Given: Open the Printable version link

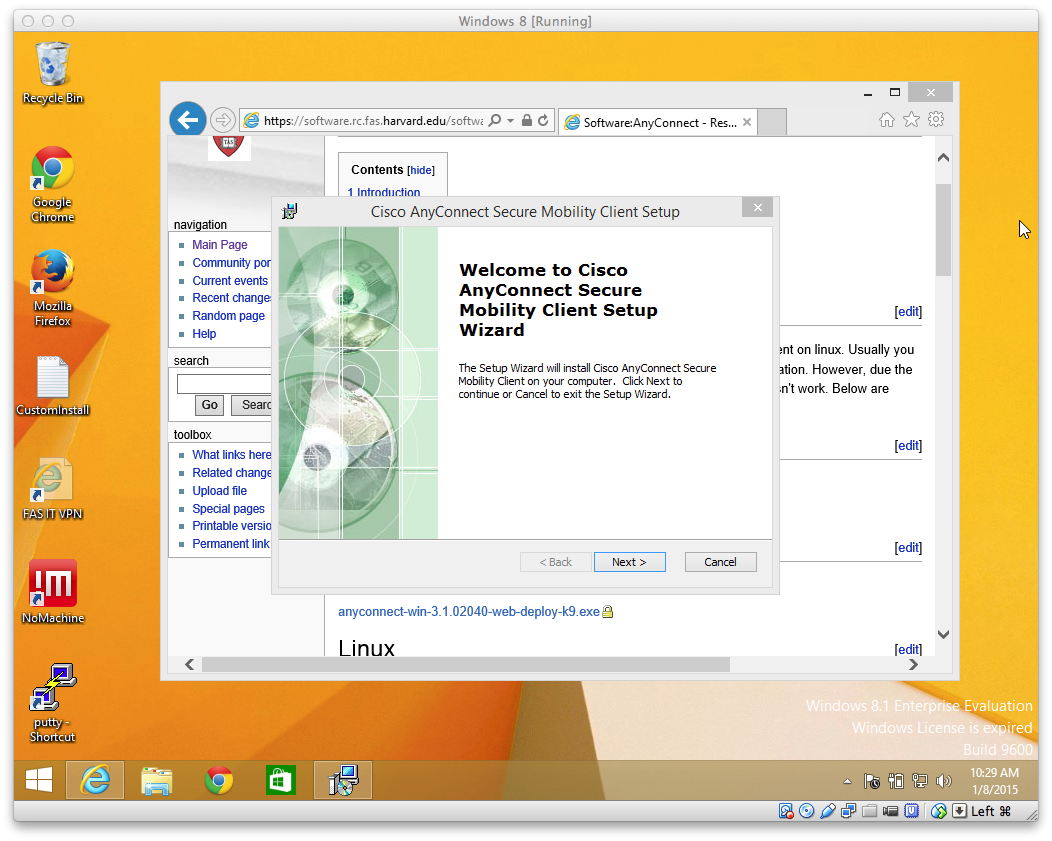Looking at the screenshot, I should click(231, 526).
